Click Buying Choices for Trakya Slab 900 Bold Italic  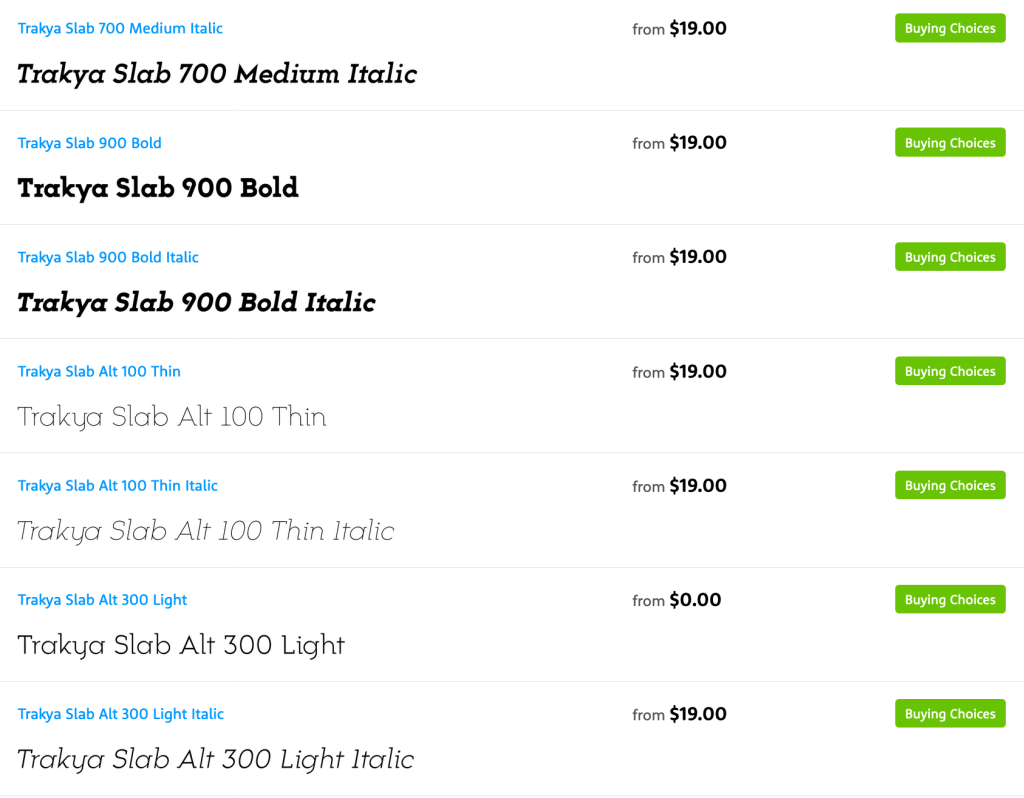click(949, 257)
